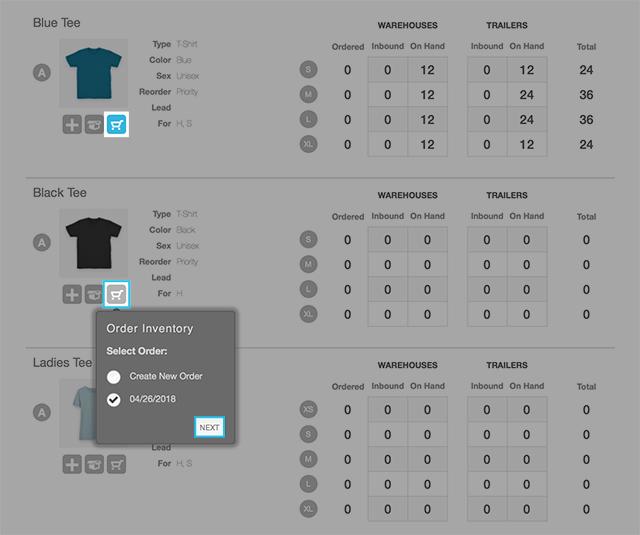Click the Blue Tee product thumbnail

click(94, 72)
